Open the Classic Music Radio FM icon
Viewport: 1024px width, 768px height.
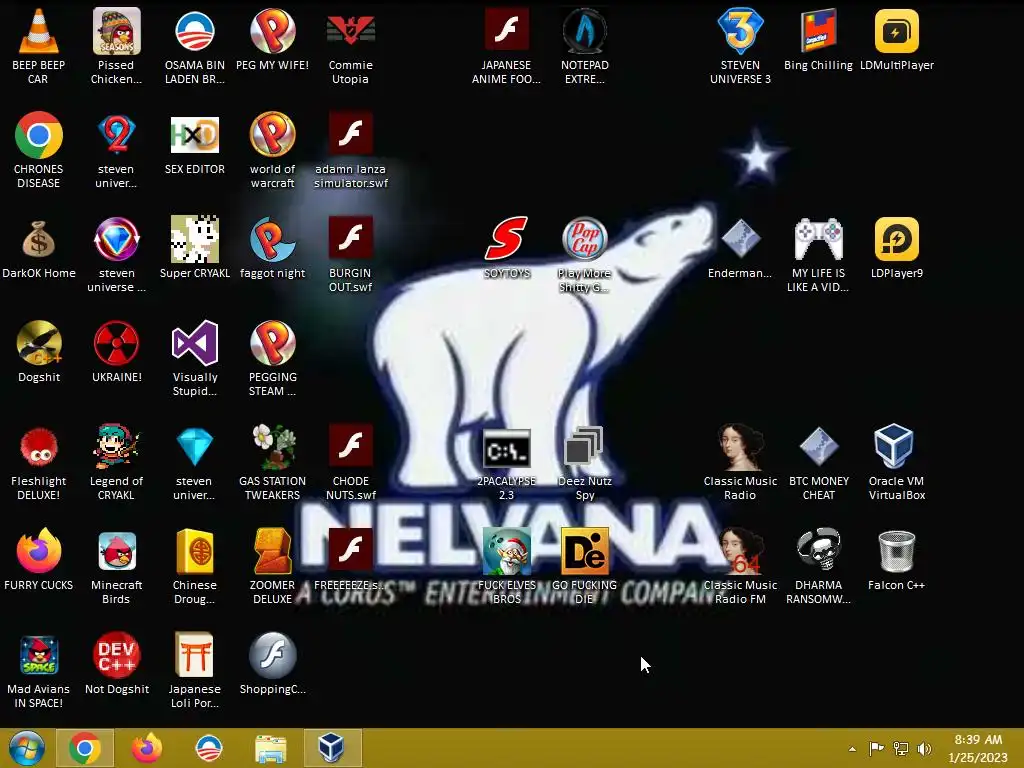pos(741,551)
